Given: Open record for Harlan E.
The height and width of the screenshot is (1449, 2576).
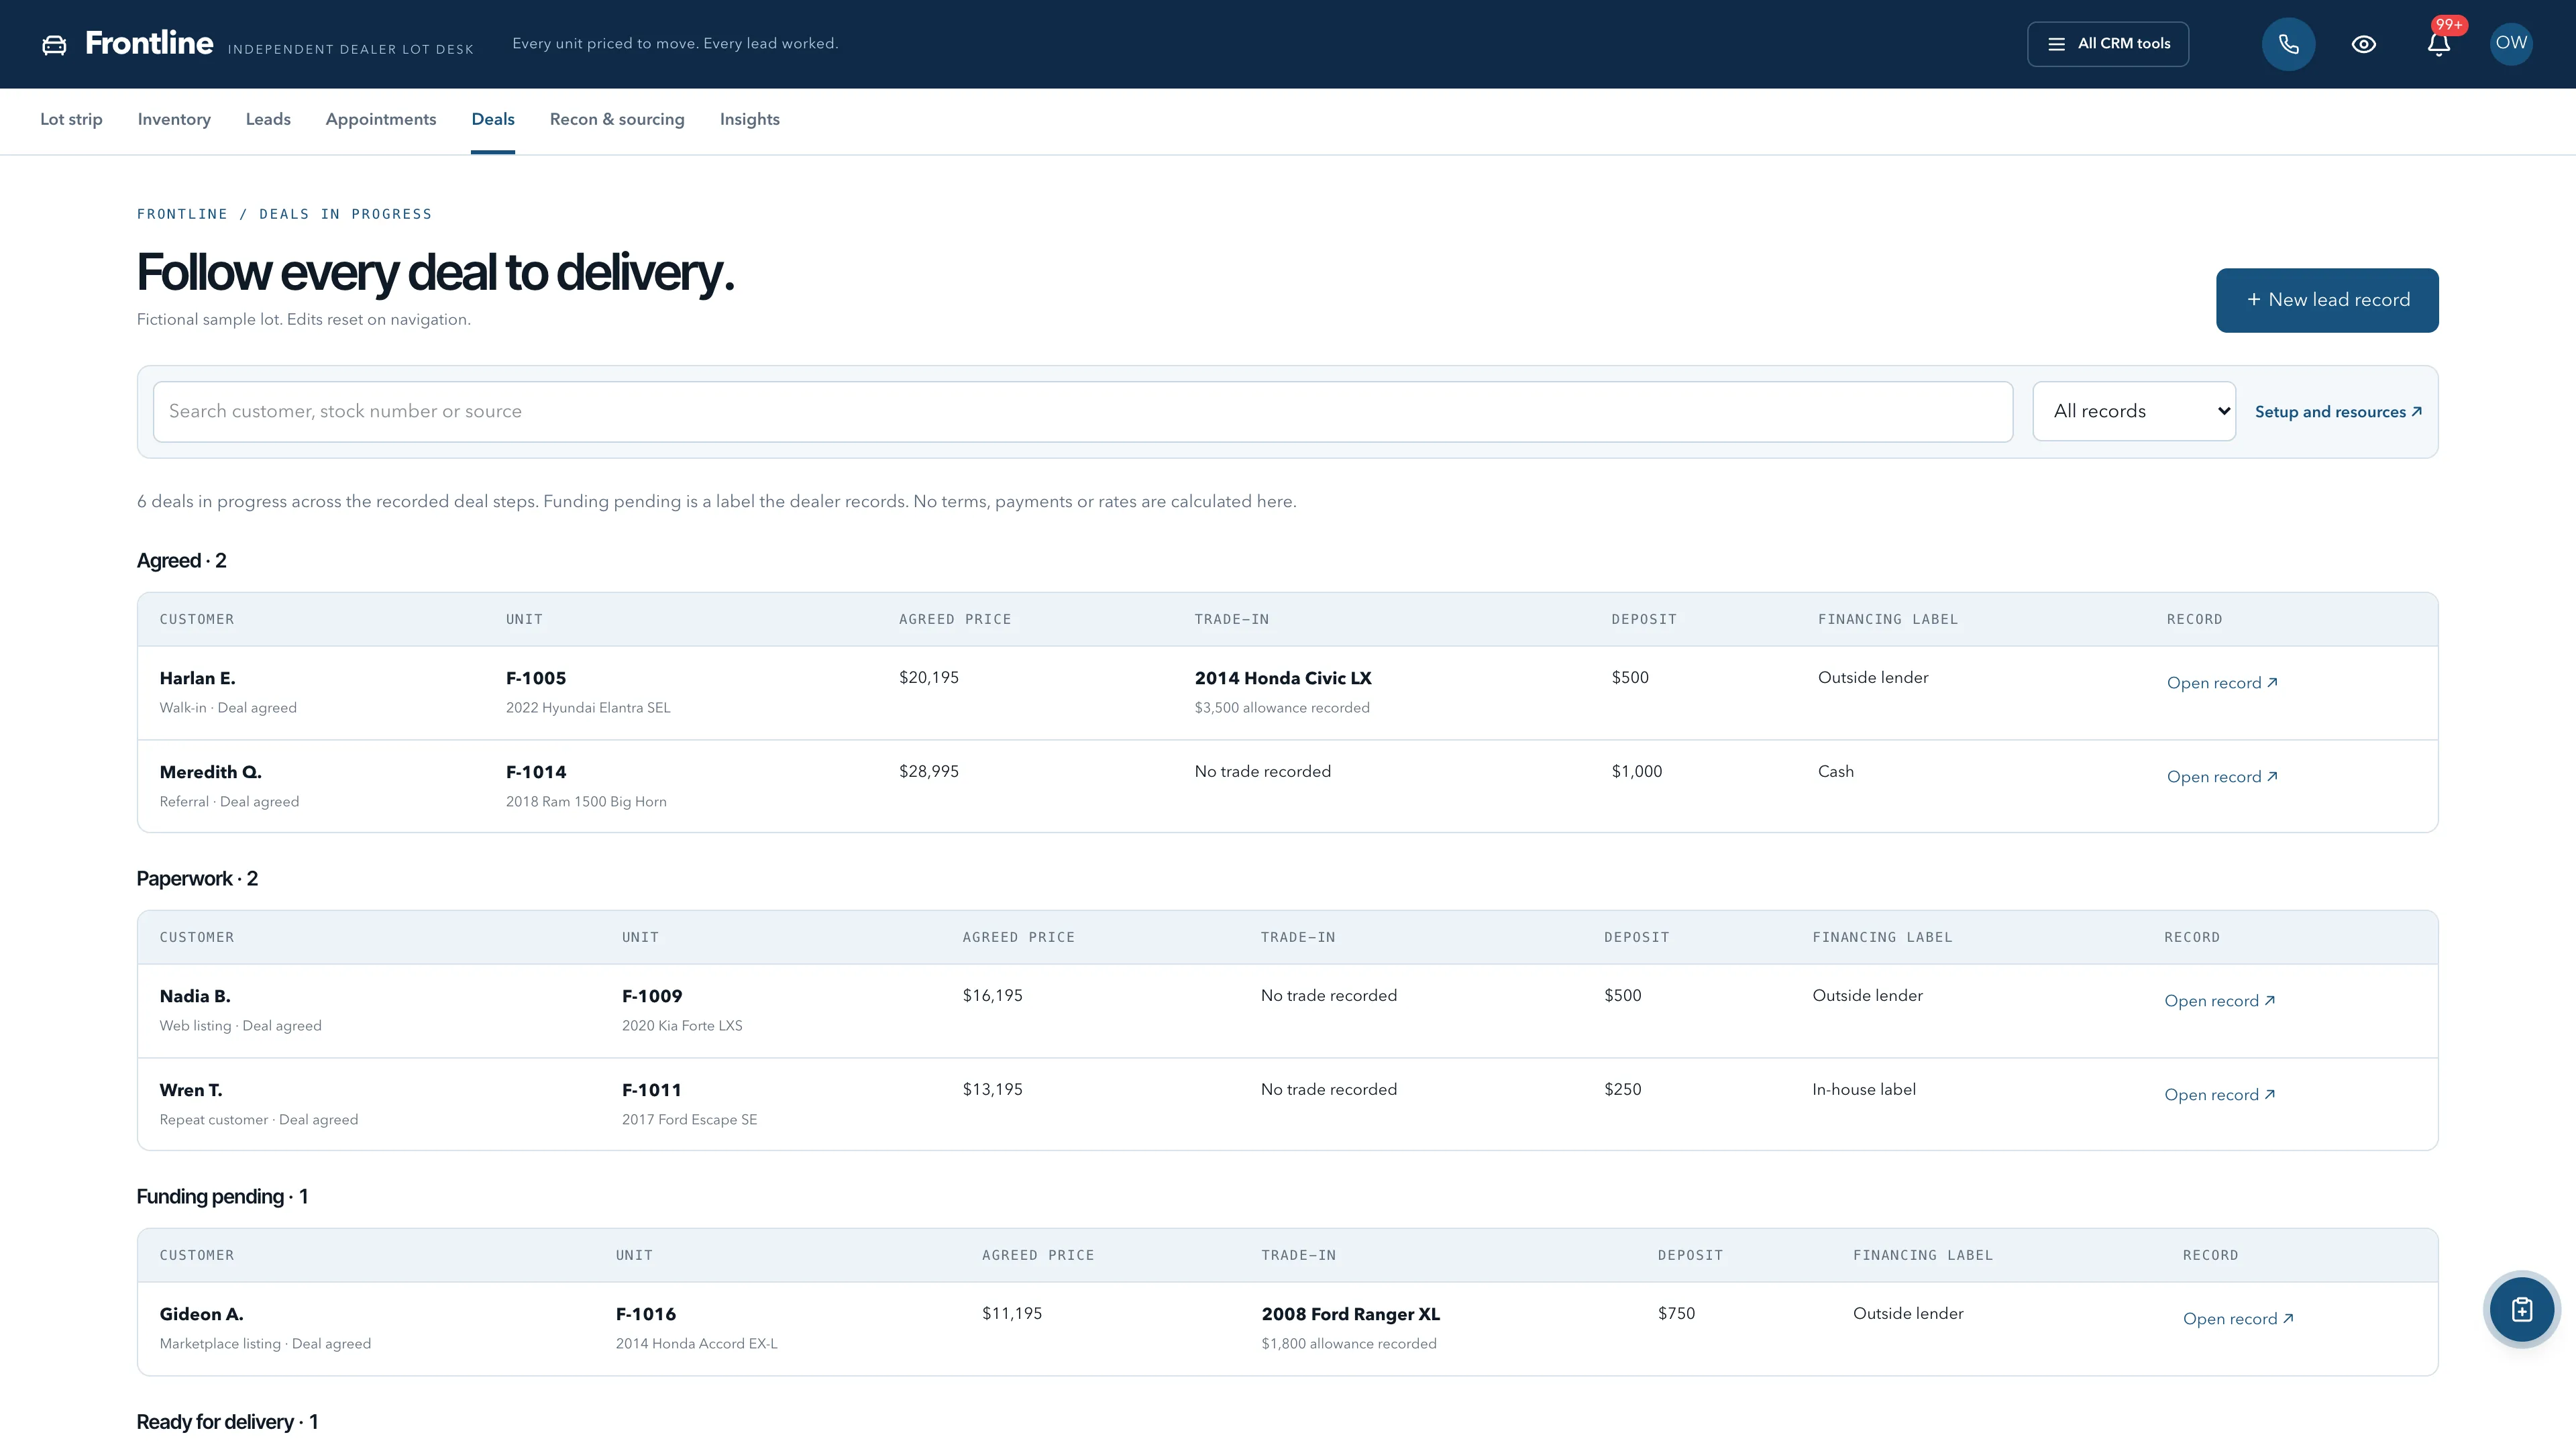Looking at the screenshot, I should (x=2222, y=683).
